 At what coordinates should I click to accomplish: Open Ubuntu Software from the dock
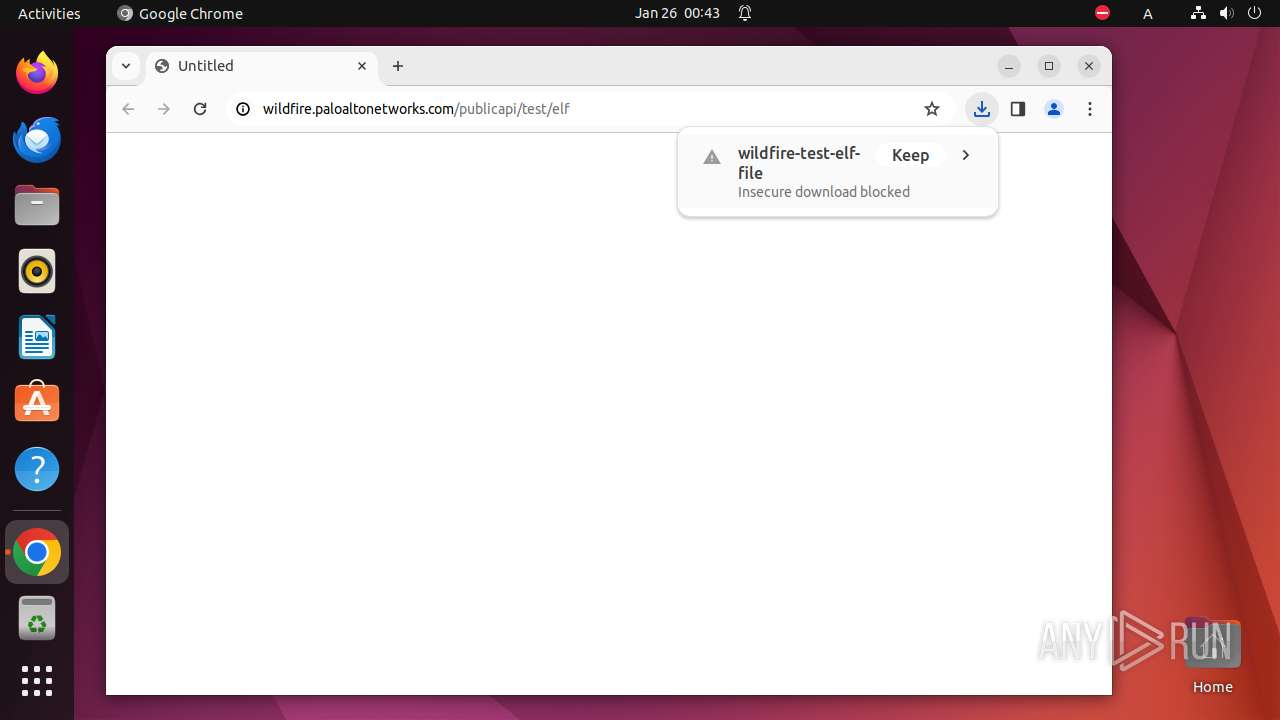click(37, 403)
